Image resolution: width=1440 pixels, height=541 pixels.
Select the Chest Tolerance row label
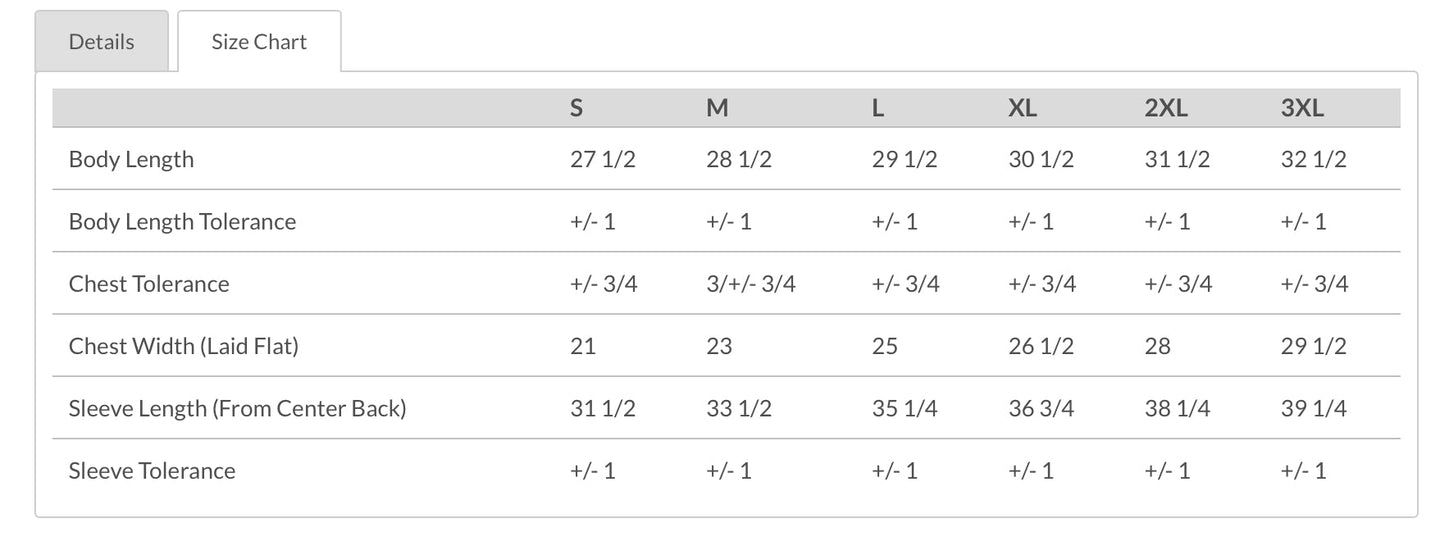pyautogui.click(x=149, y=284)
